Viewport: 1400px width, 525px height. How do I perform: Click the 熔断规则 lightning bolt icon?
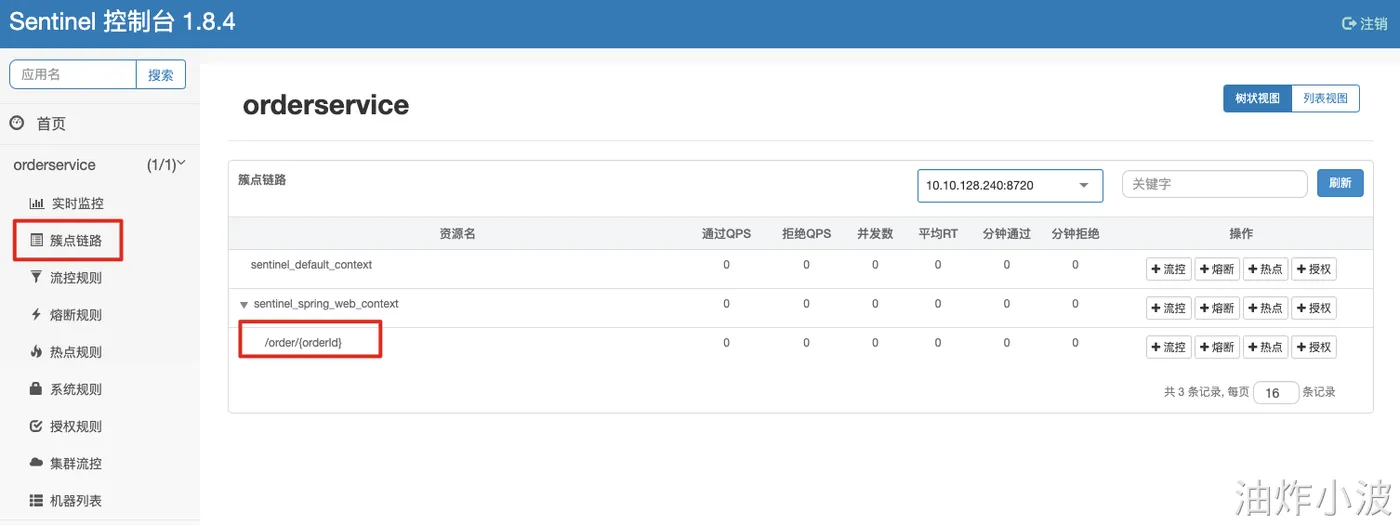(x=37, y=315)
